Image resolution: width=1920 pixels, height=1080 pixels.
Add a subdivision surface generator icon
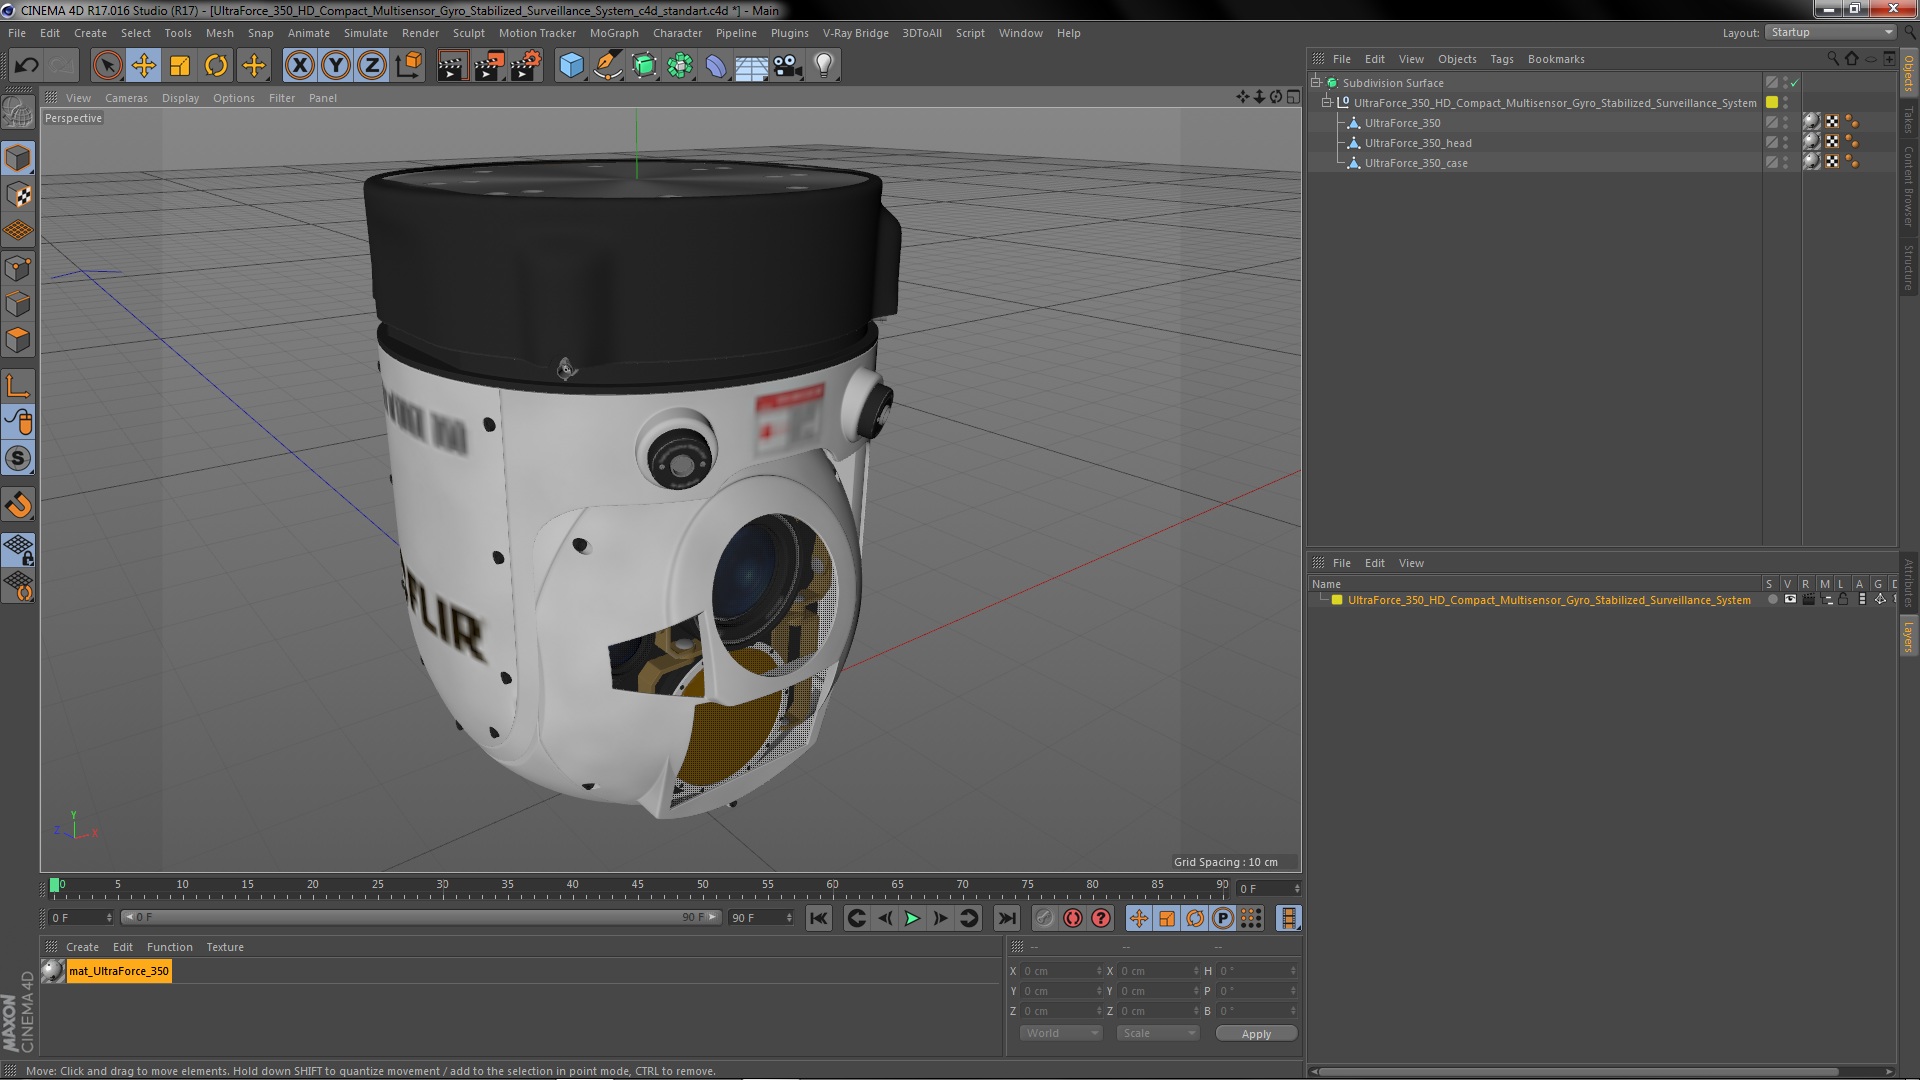(x=645, y=66)
